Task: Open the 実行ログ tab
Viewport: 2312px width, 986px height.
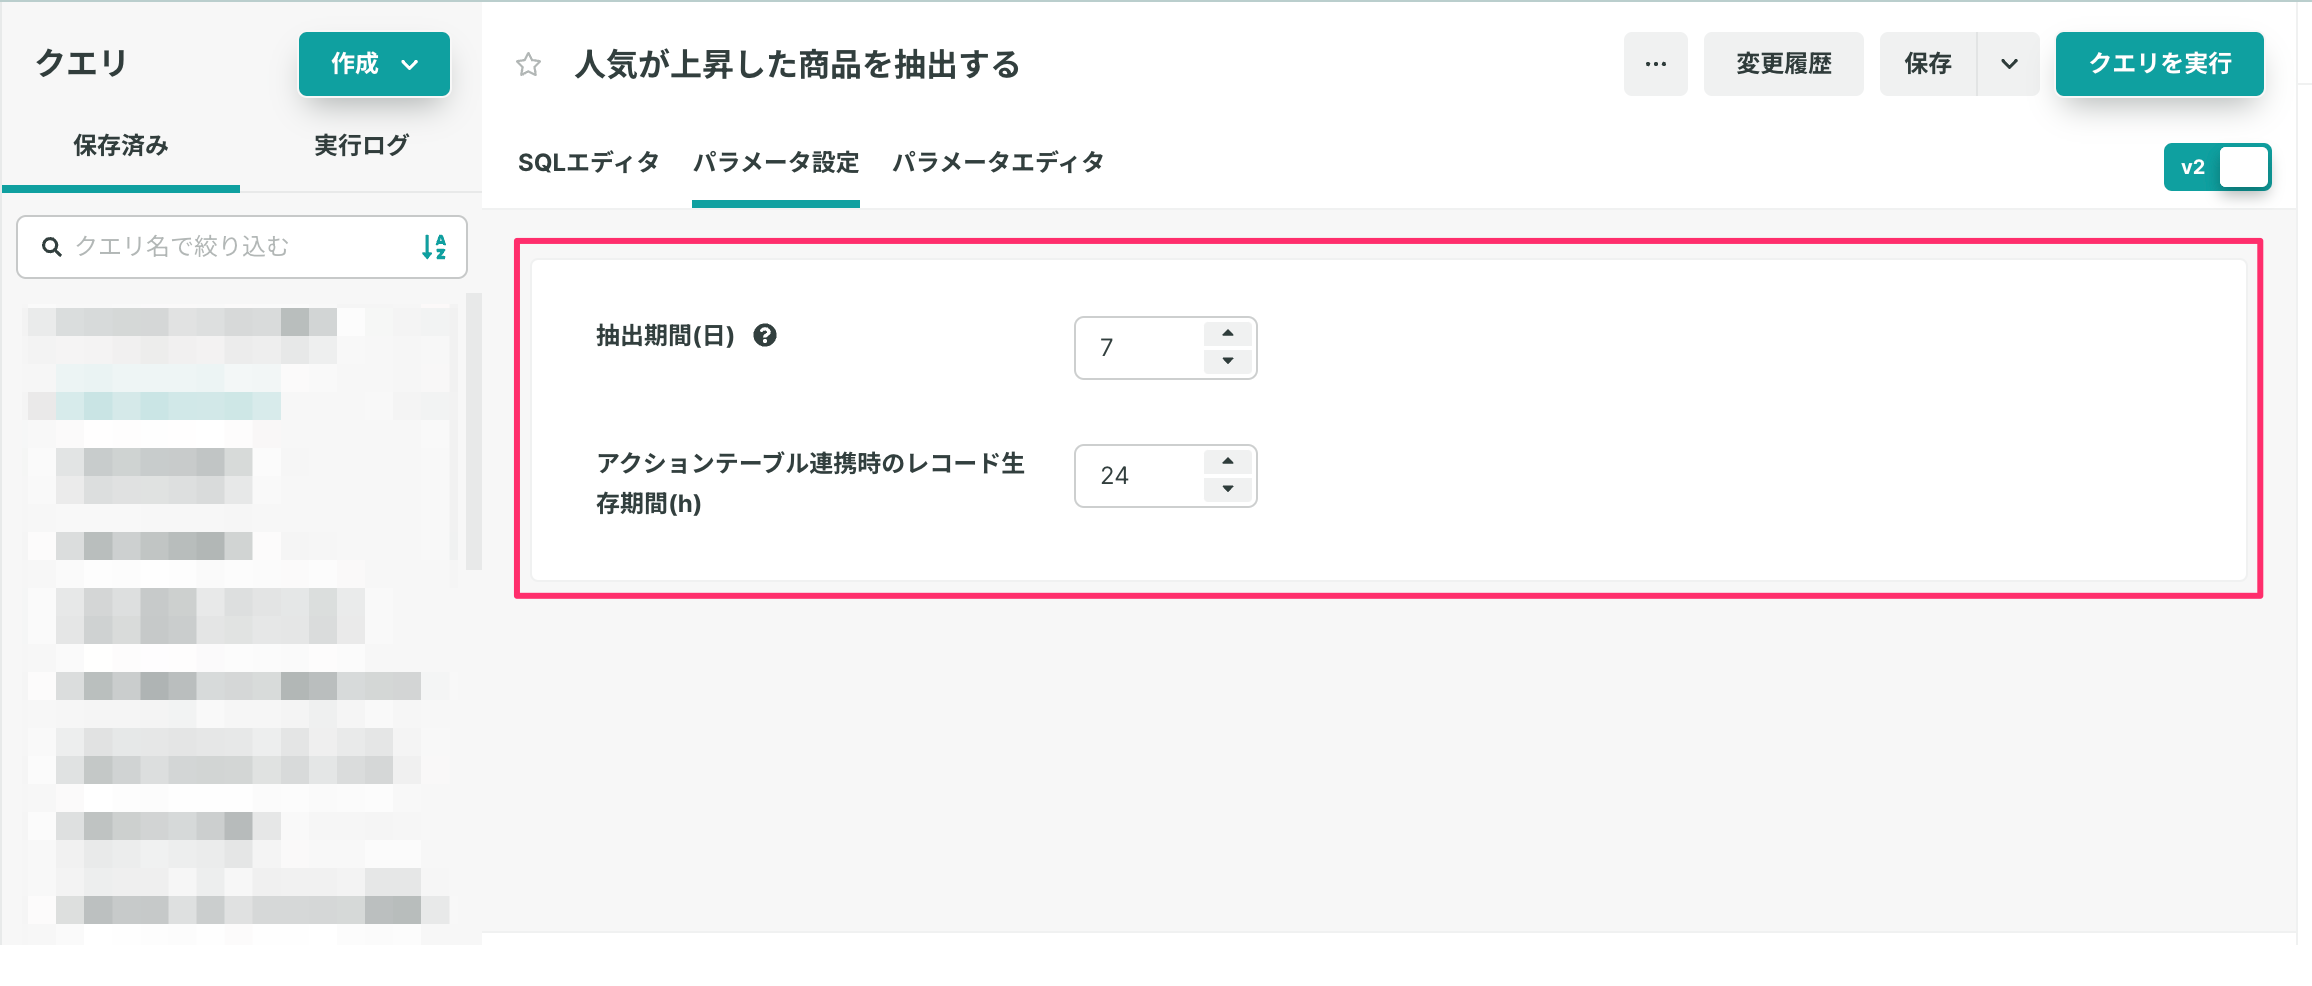Action: 361,146
